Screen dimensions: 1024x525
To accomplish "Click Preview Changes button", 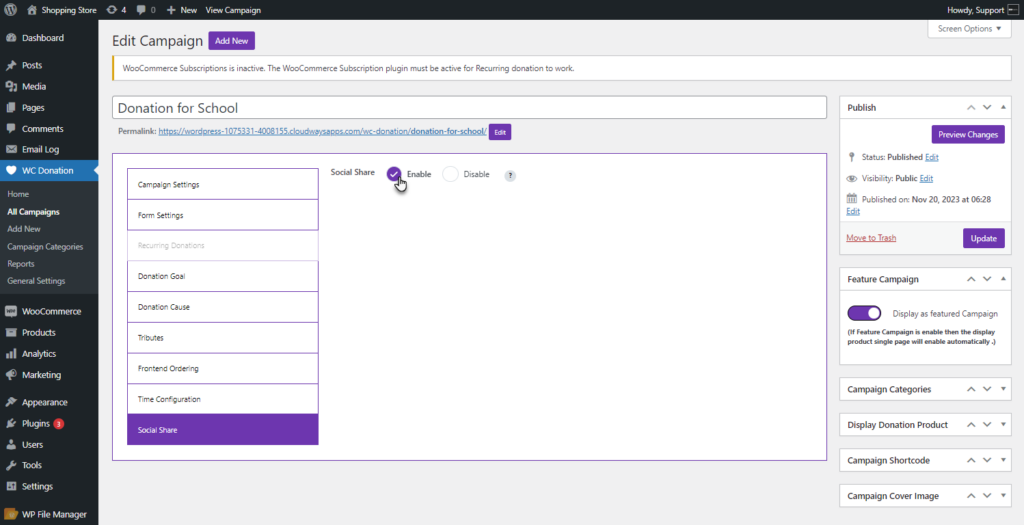I will [x=968, y=135].
